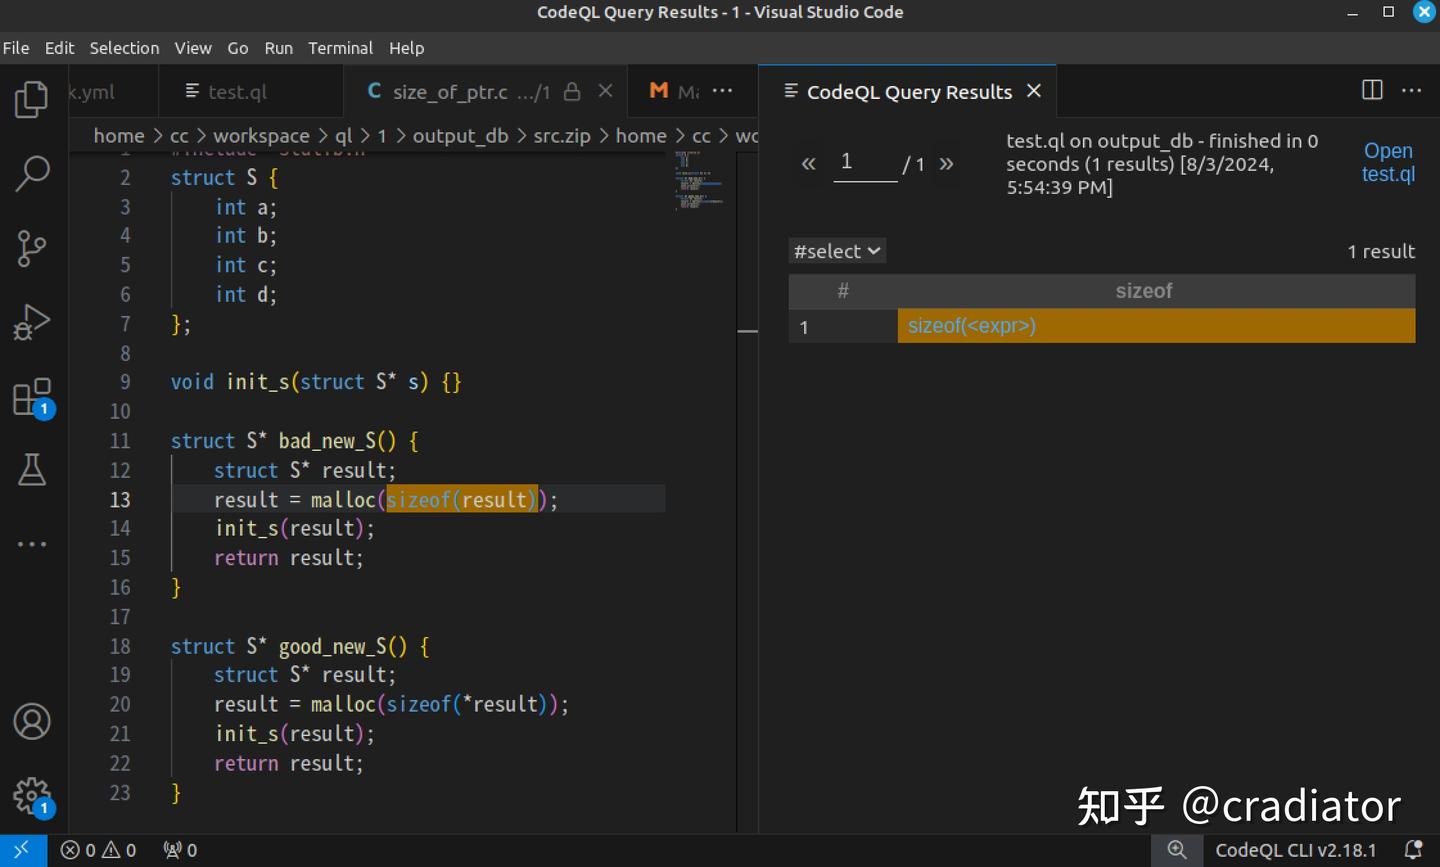Open the Accounts icon above the gear
The height and width of the screenshot is (867, 1440).
coord(31,722)
